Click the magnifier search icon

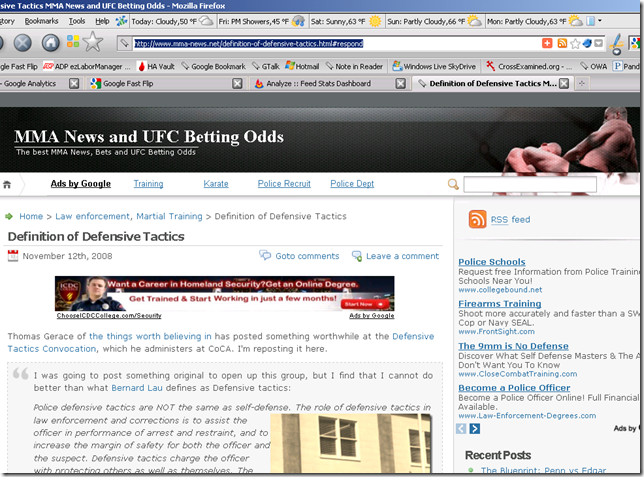pyautogui.click(x=453, y=184)
